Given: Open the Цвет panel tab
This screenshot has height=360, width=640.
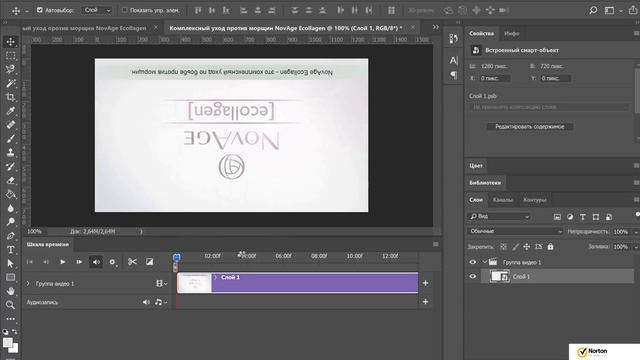Looking at the screenshot, I should 476,166.
